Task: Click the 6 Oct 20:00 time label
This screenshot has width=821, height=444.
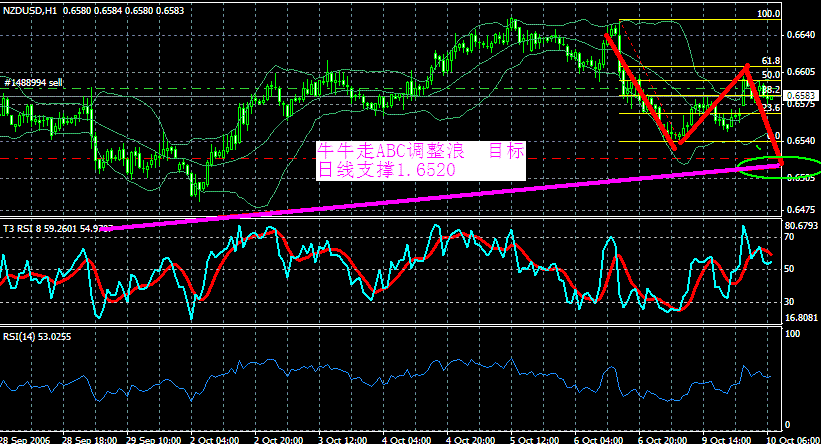Action: 663,439
